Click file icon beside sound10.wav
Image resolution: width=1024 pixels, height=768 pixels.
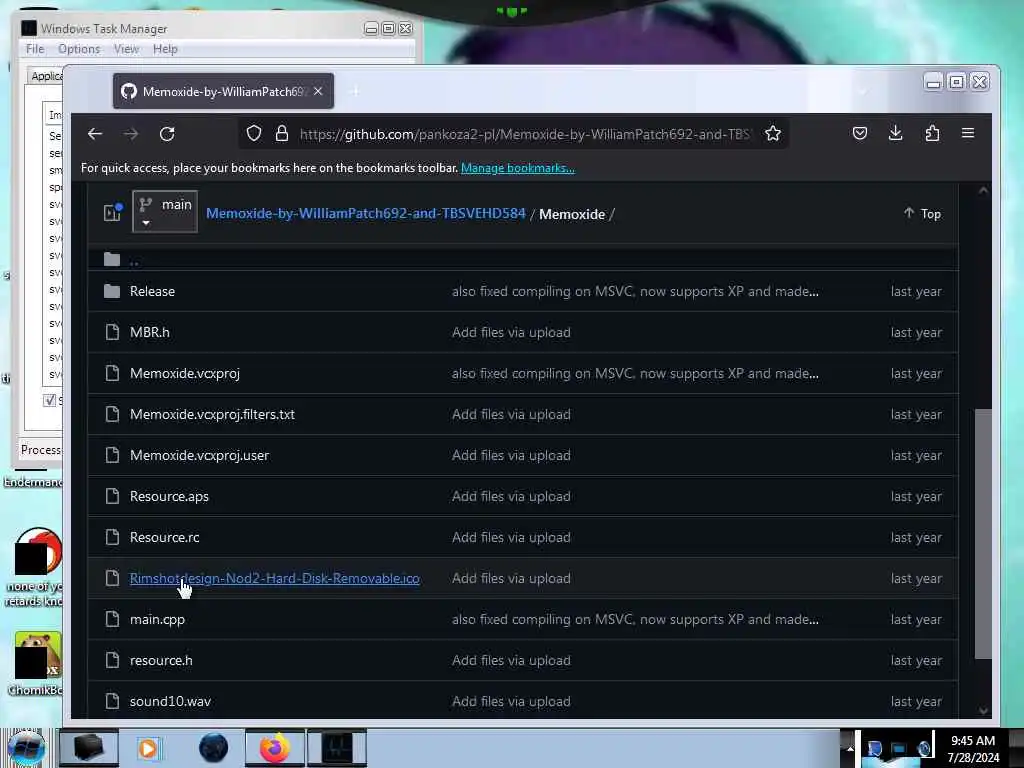(112, 701)
